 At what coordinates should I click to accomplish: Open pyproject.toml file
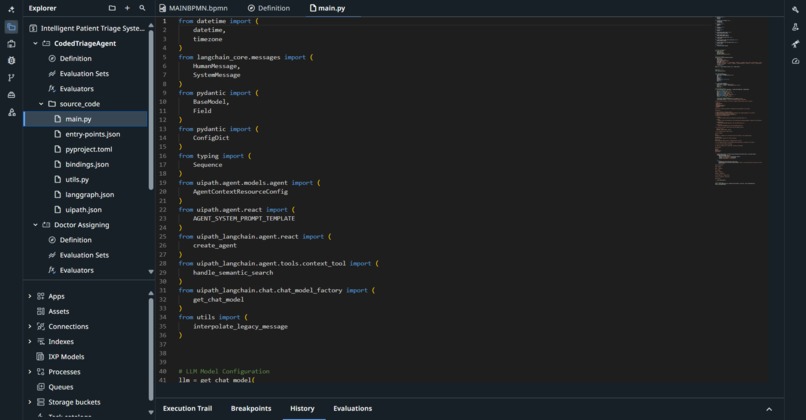tap(86, 150)
